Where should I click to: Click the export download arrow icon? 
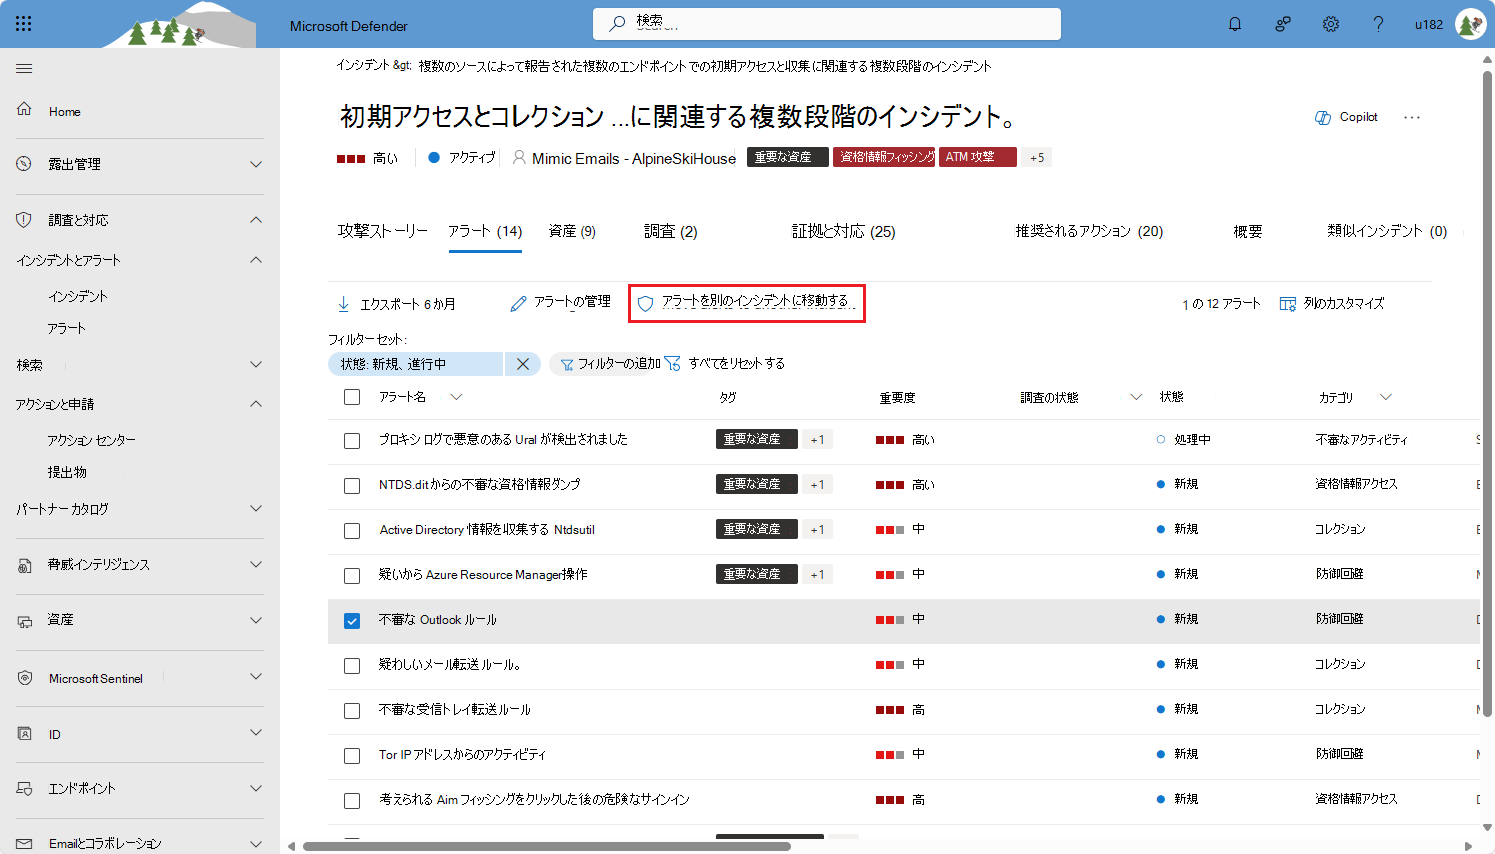[x=344, y=303]
